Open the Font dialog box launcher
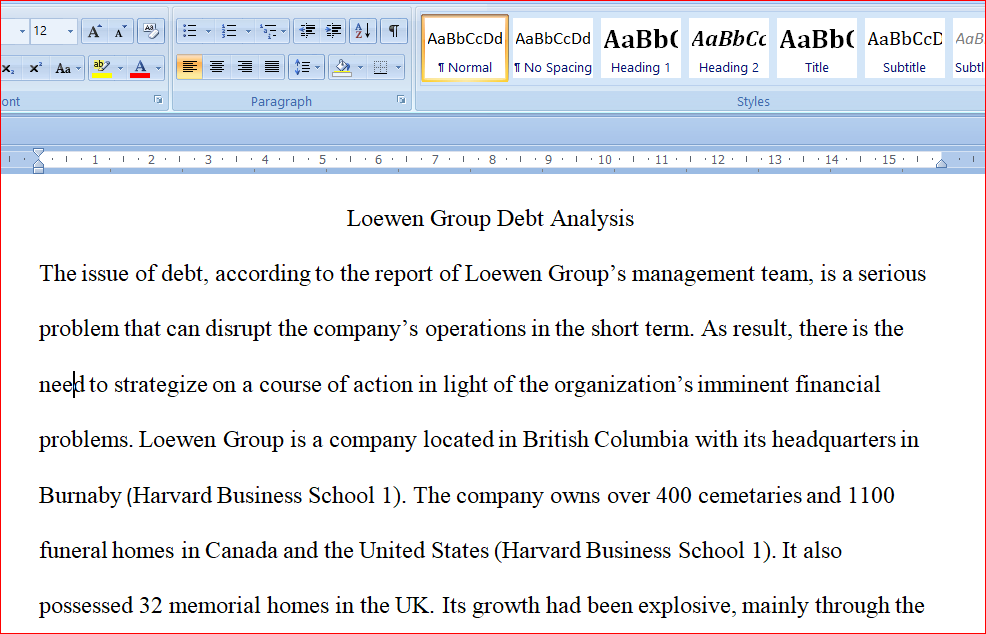This screenshot has height=634, width=986. 158,100
